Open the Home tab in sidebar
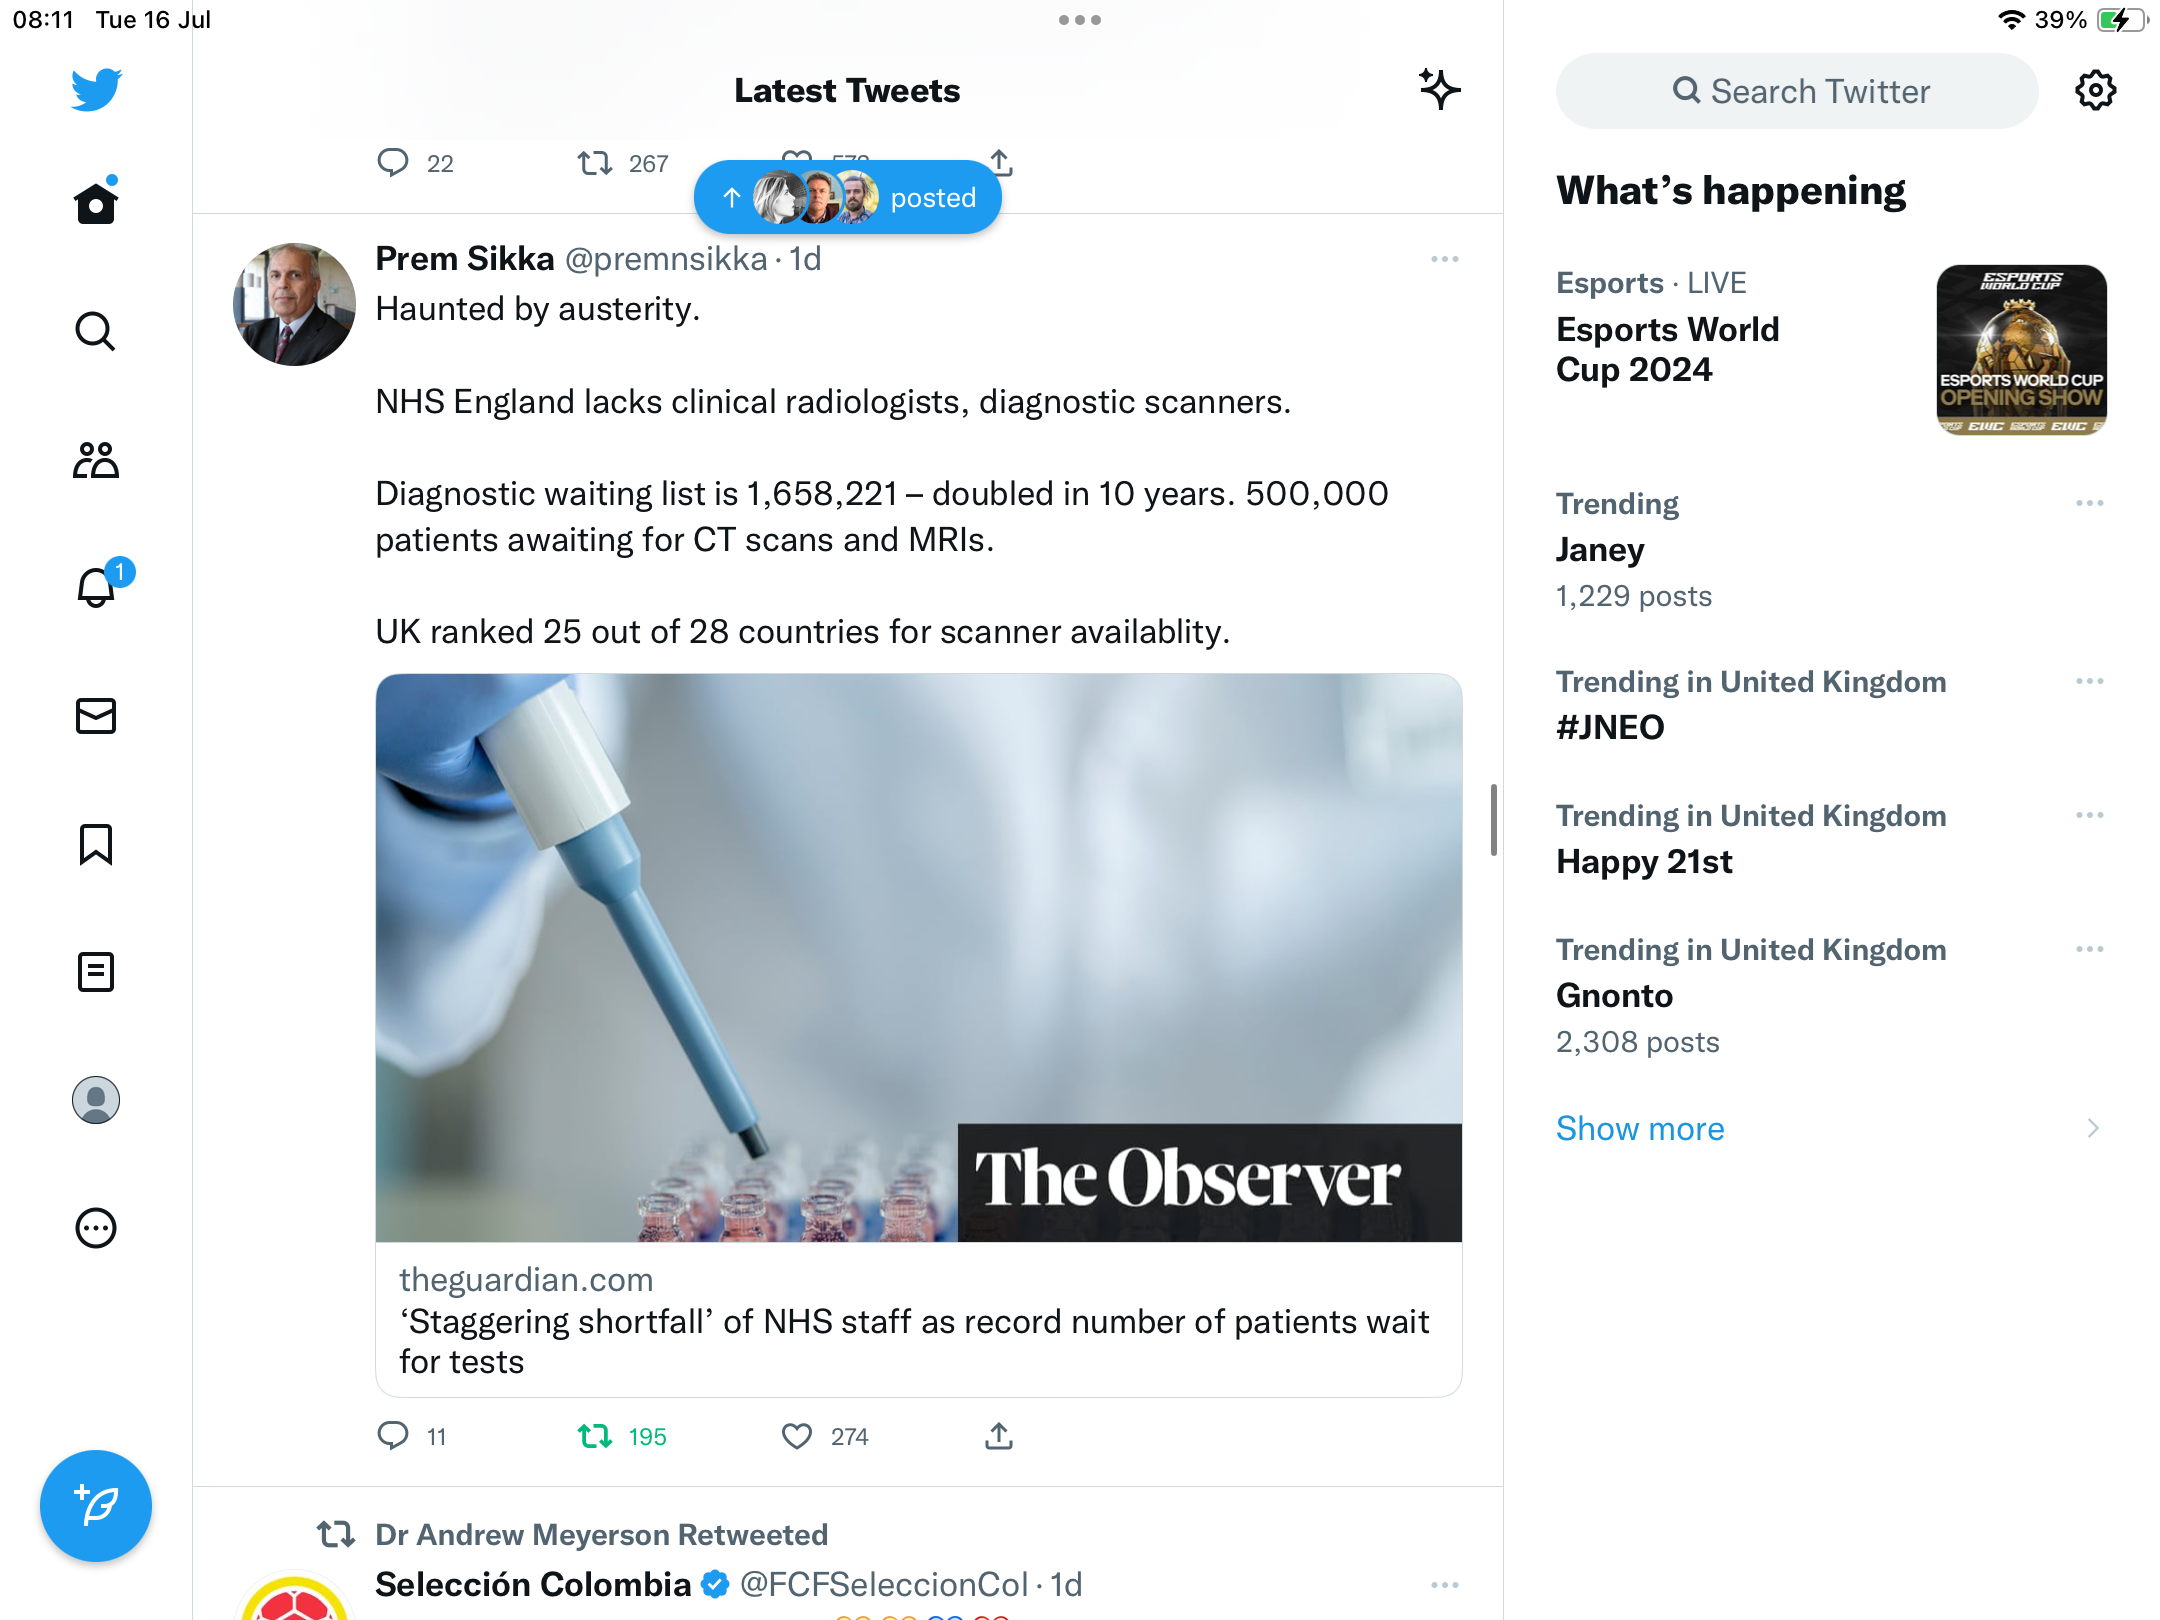 click(x=96, y=204)
